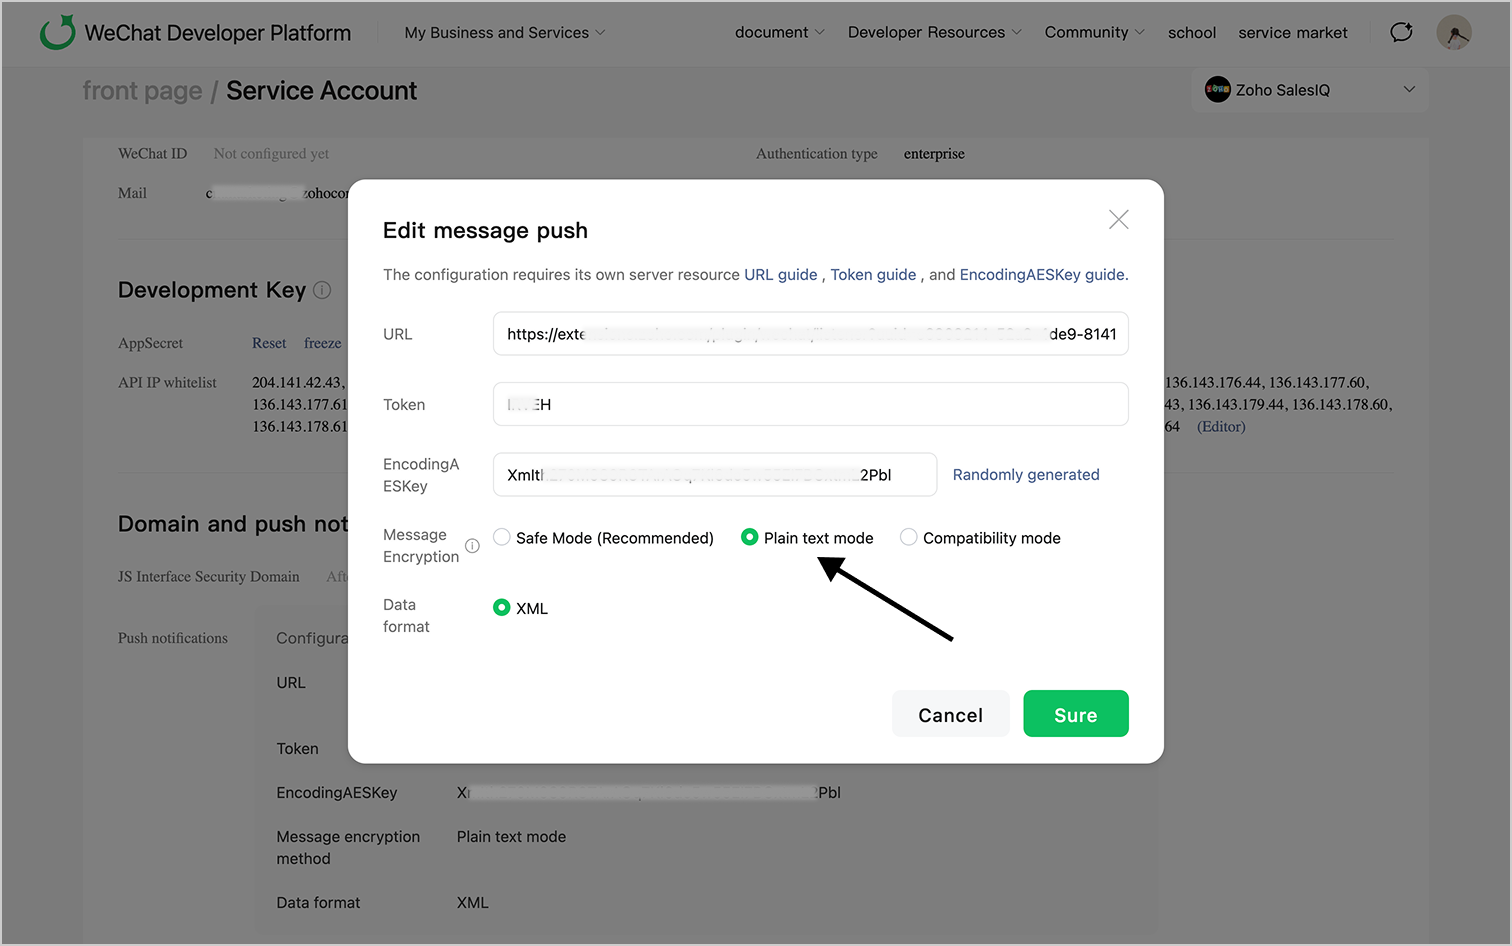1512x946 pixels.
Task: Click the user profile avatar
Action: coord(1453,32)
